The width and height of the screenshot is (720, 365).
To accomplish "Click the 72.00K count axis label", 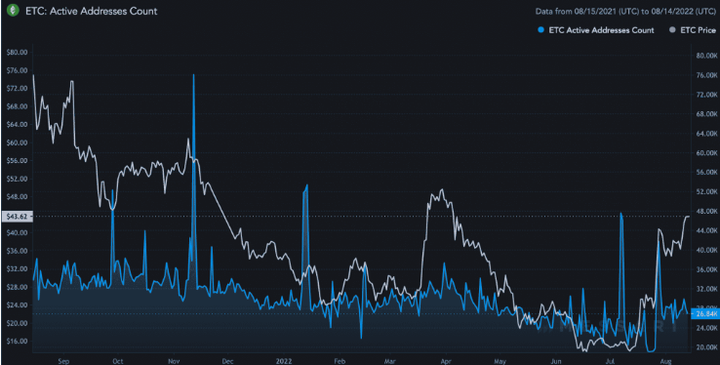I will point(706,95).
